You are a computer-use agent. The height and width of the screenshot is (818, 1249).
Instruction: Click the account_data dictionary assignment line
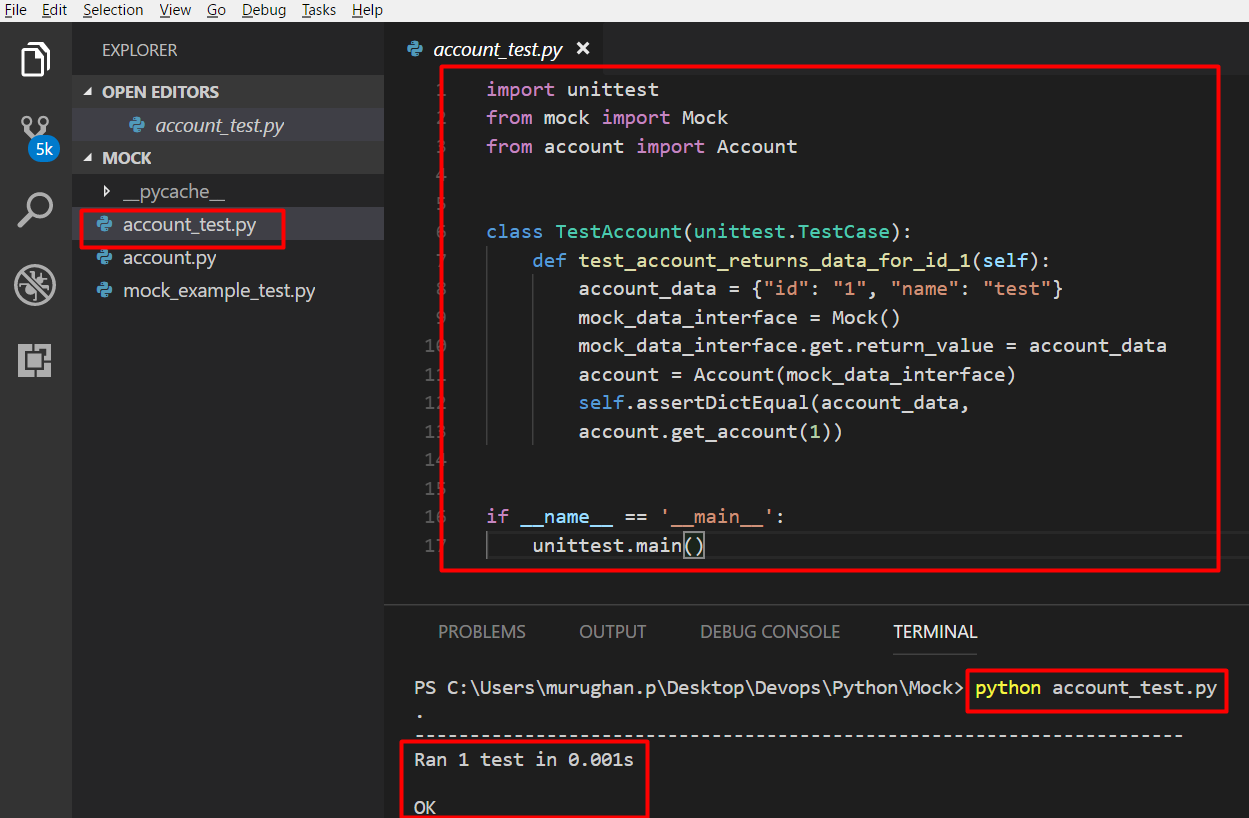coord(820,289)
